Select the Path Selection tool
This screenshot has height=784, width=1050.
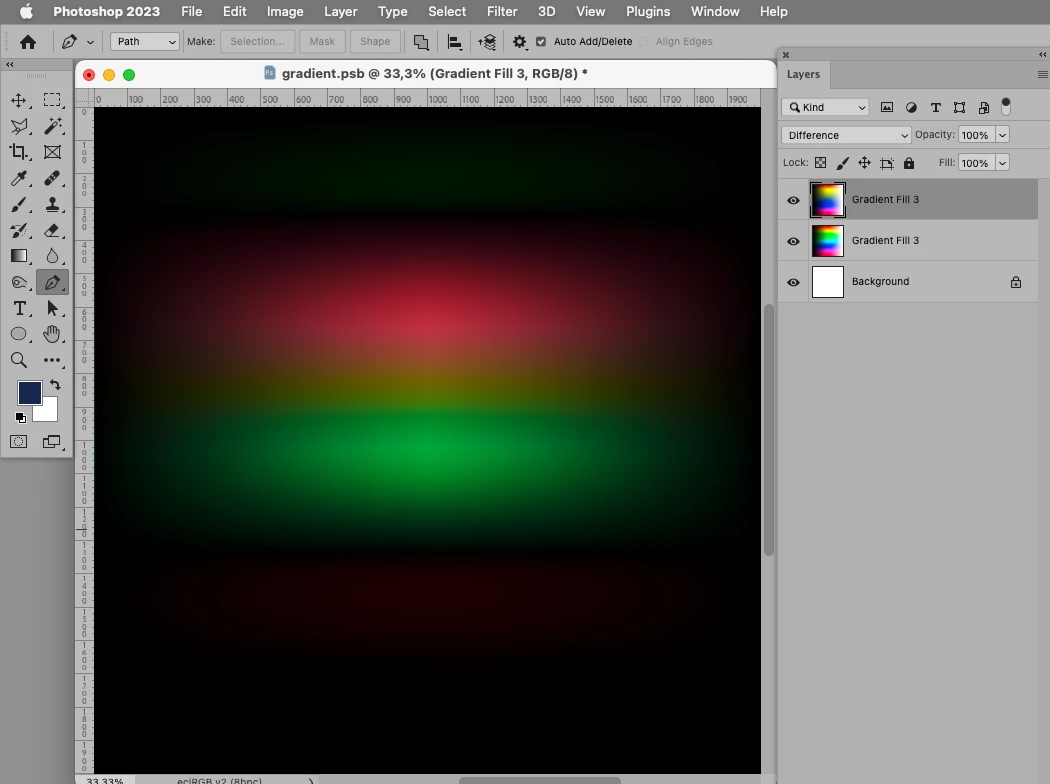[x=52, y=308]
